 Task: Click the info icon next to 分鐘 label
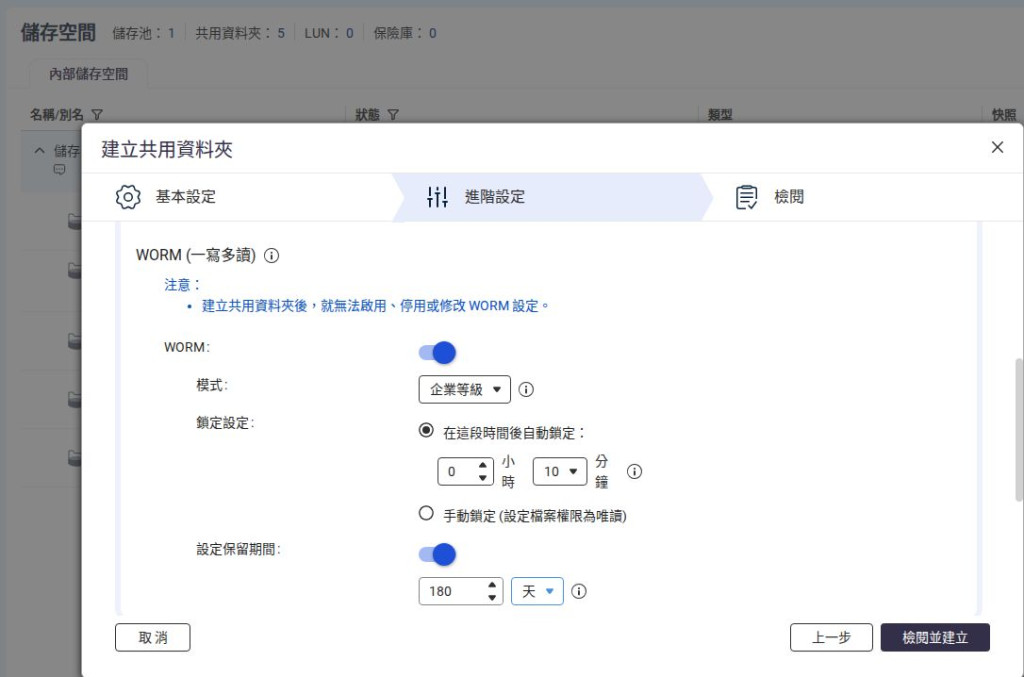(634, 471)
